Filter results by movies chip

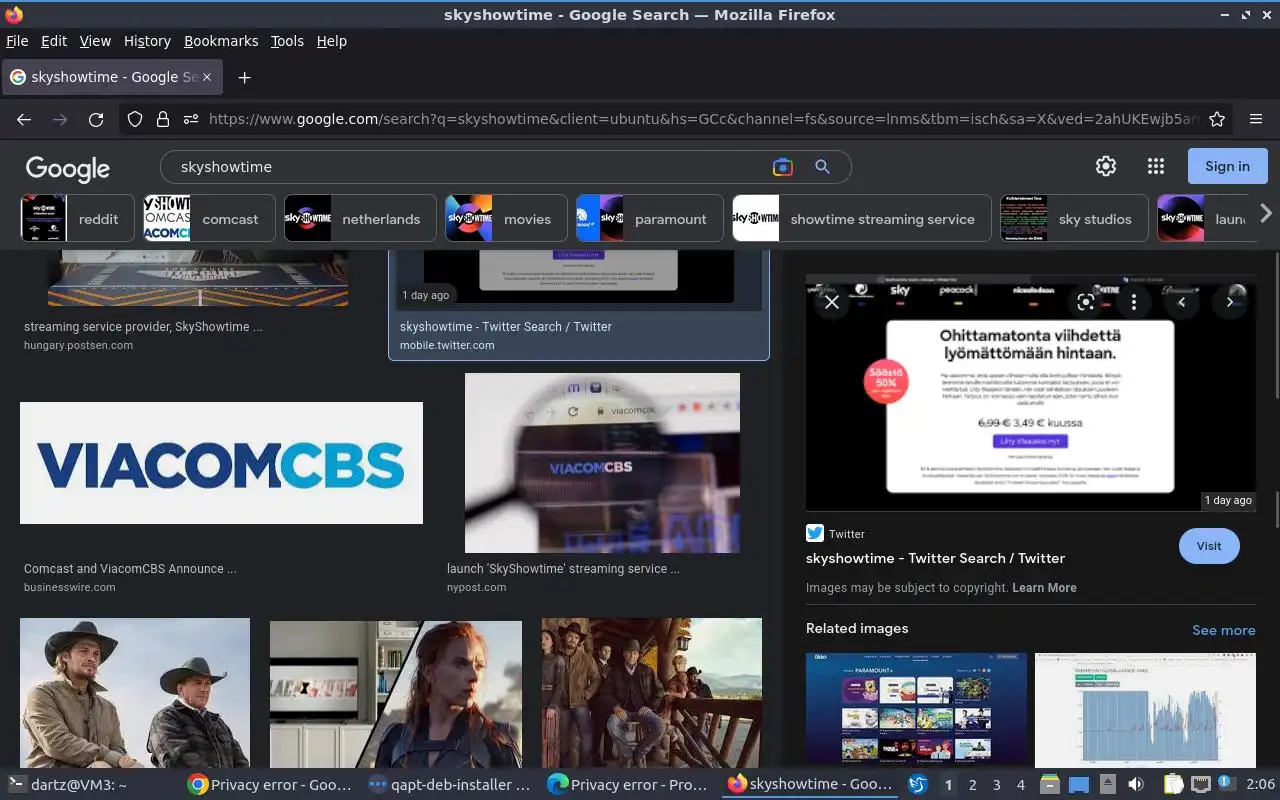[x=506, y=219]
